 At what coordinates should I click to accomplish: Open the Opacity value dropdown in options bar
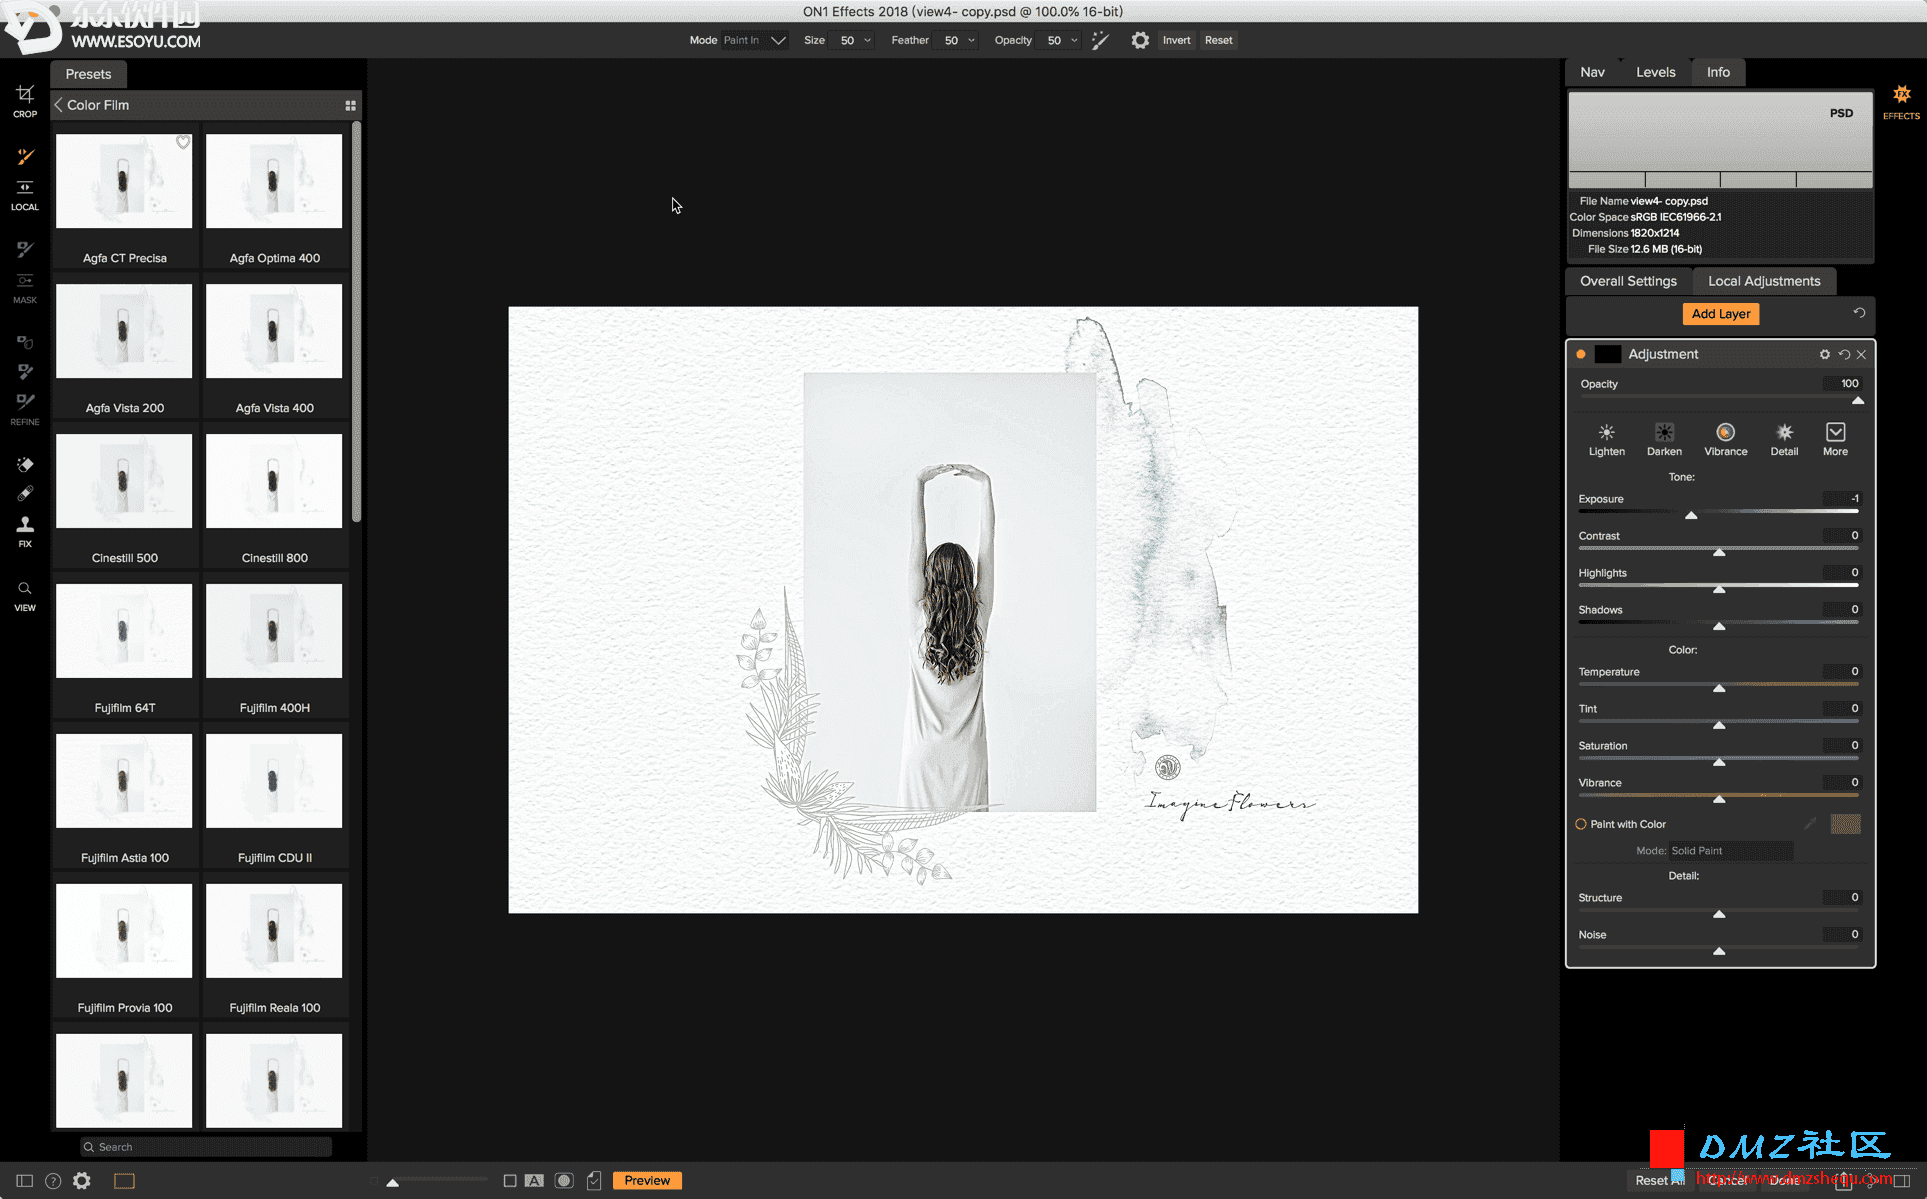(x=1061, y=40)
